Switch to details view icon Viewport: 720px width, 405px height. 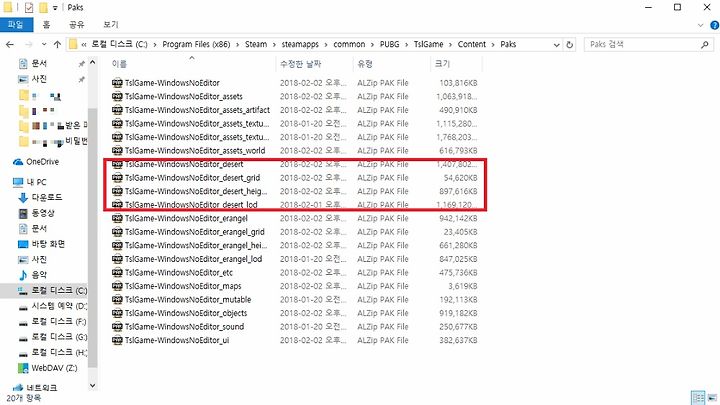698,398
